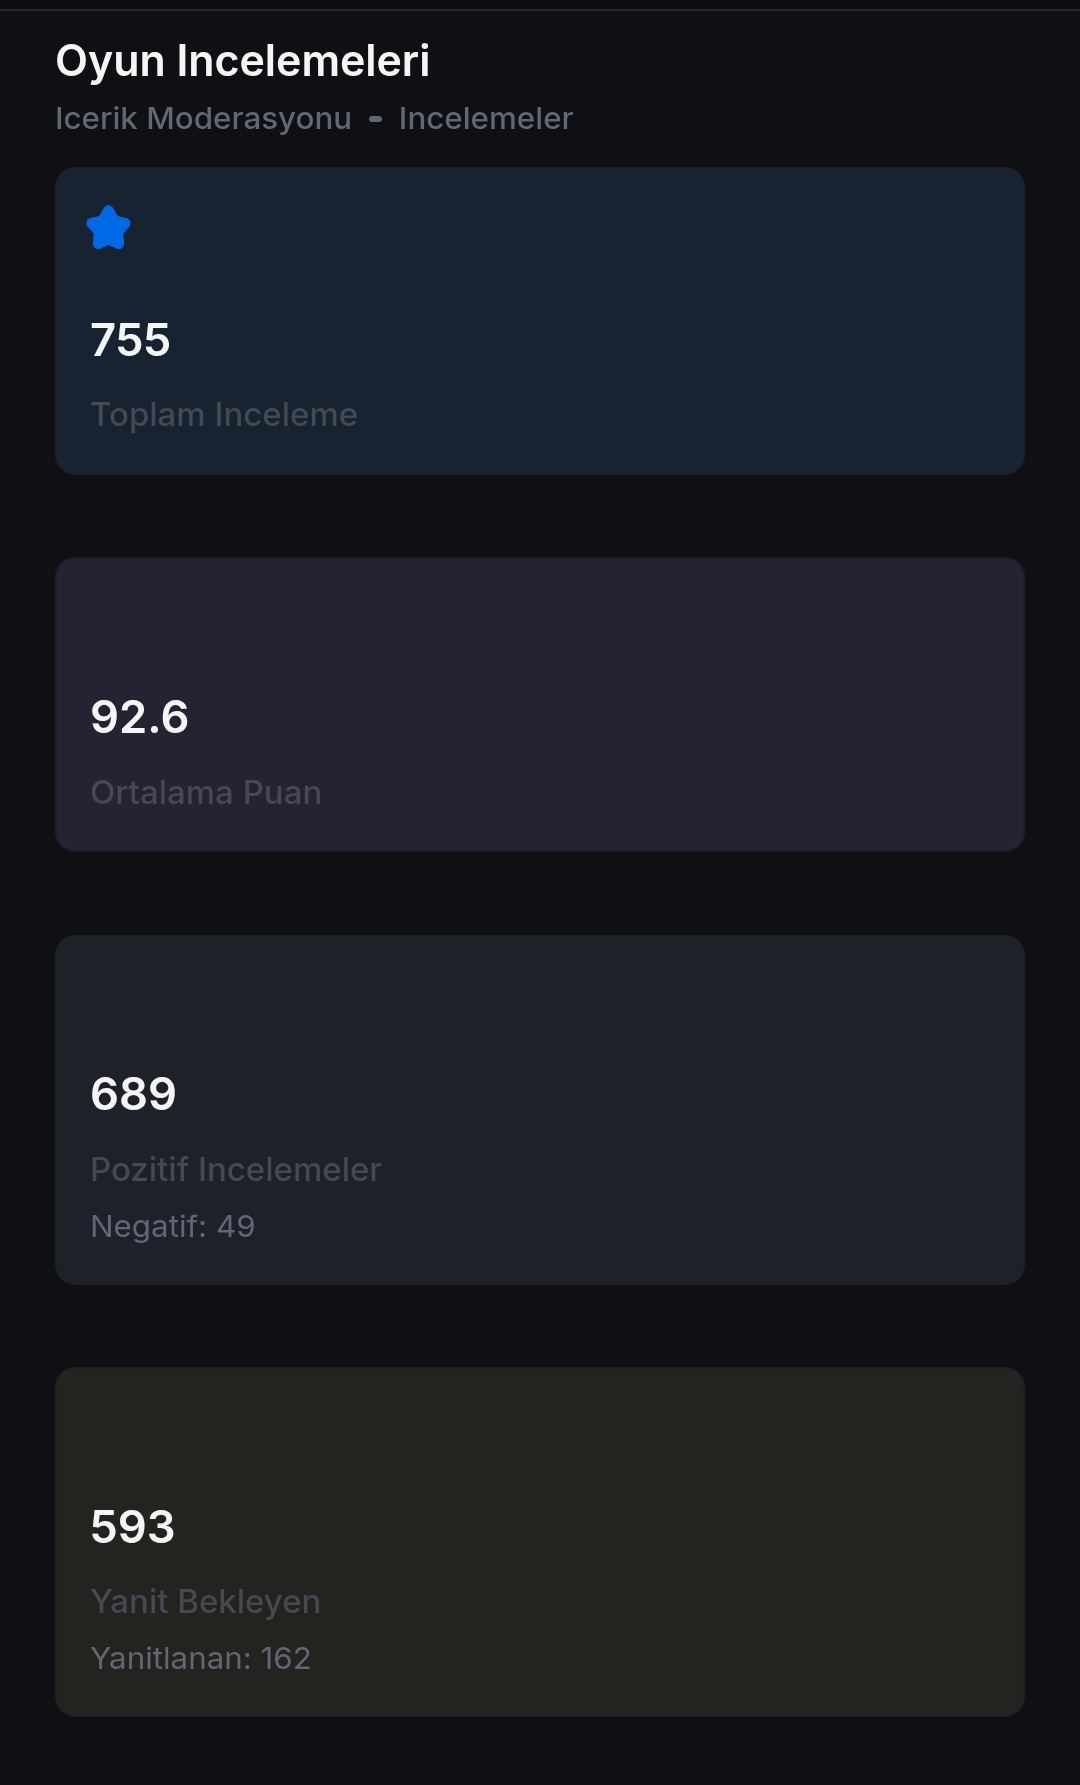This screenshot has height=1785, width=1080.
Task: Click the dark page background below the cards
Action: coord(540,1755)
